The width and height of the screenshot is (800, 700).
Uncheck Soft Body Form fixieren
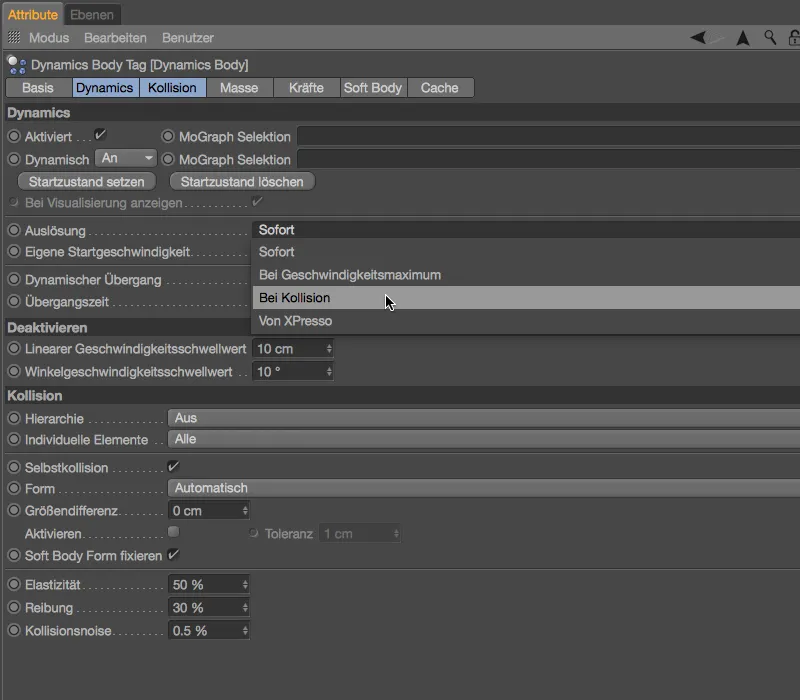pyautogui.click(x=174, y=555)
